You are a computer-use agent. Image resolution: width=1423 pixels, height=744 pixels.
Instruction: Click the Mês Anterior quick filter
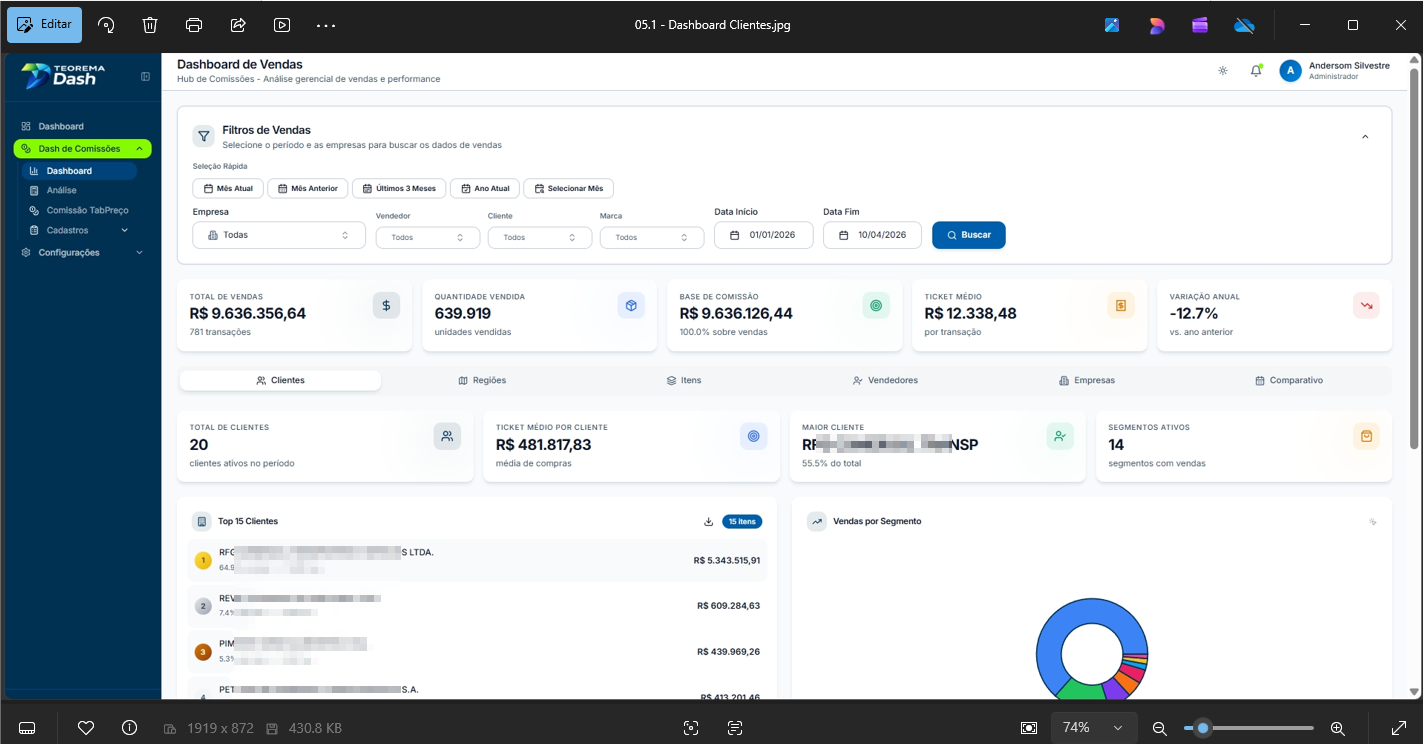[x=308, y=188]
